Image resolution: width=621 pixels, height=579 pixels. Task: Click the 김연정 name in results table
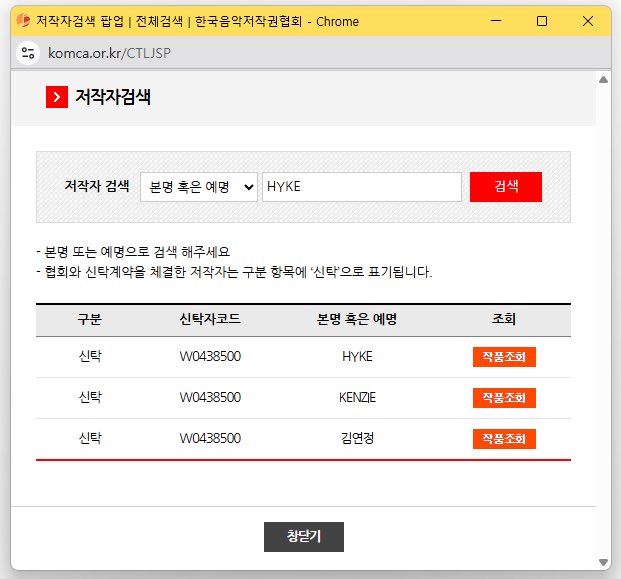(x=357, y=439)
